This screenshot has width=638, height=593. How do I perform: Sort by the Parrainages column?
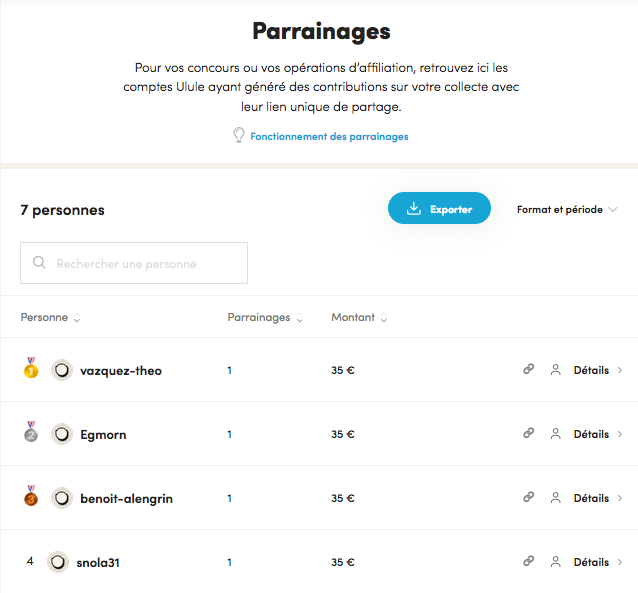pos(264,318)
